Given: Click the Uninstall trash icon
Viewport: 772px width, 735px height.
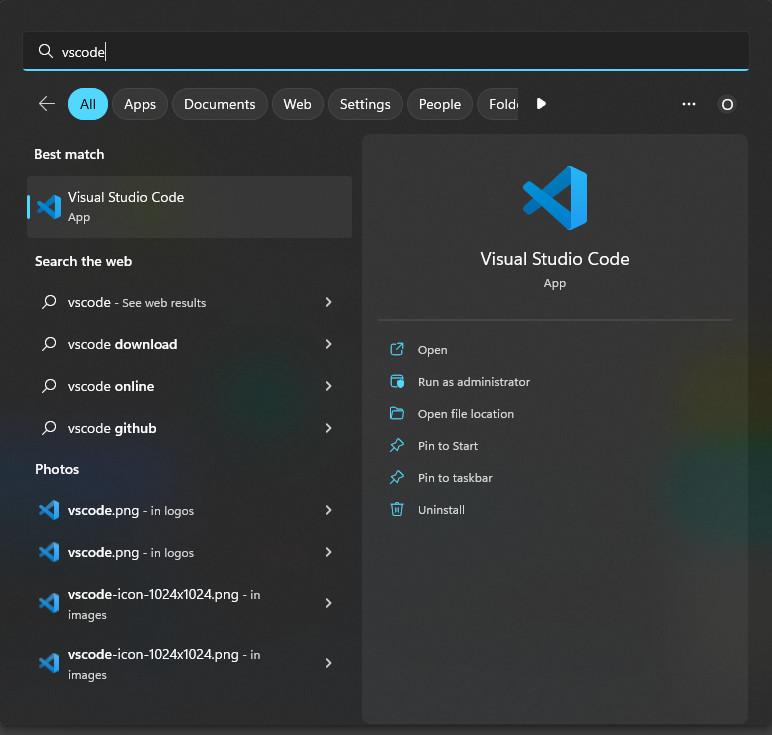Looking at the screenshot, I should pos(397,510).
